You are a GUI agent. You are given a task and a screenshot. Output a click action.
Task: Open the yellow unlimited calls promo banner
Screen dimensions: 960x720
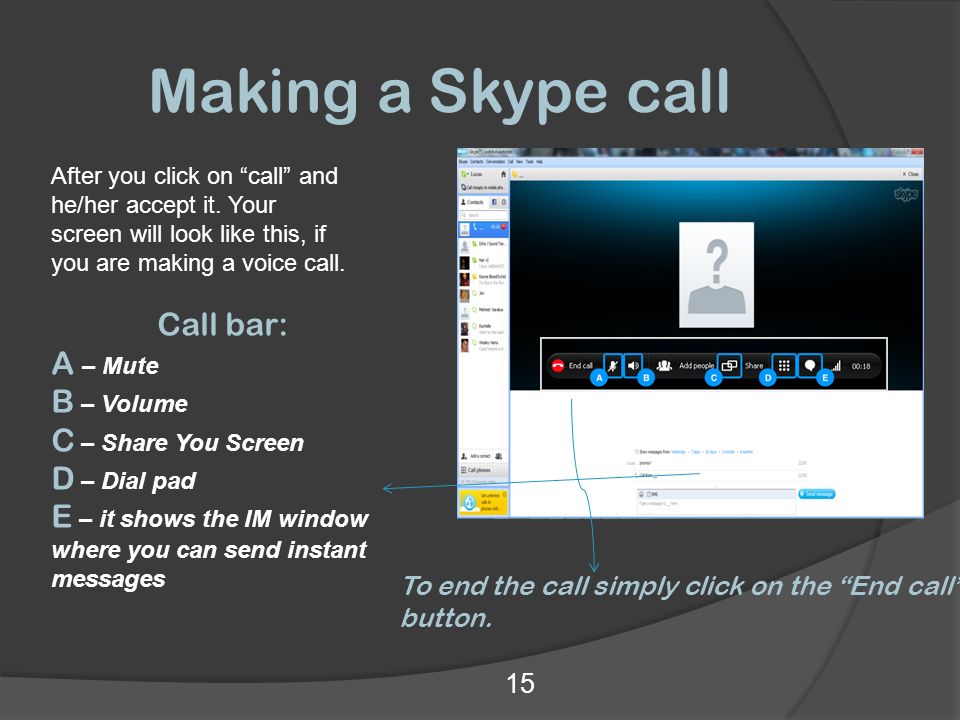click(x=483, y=503)
